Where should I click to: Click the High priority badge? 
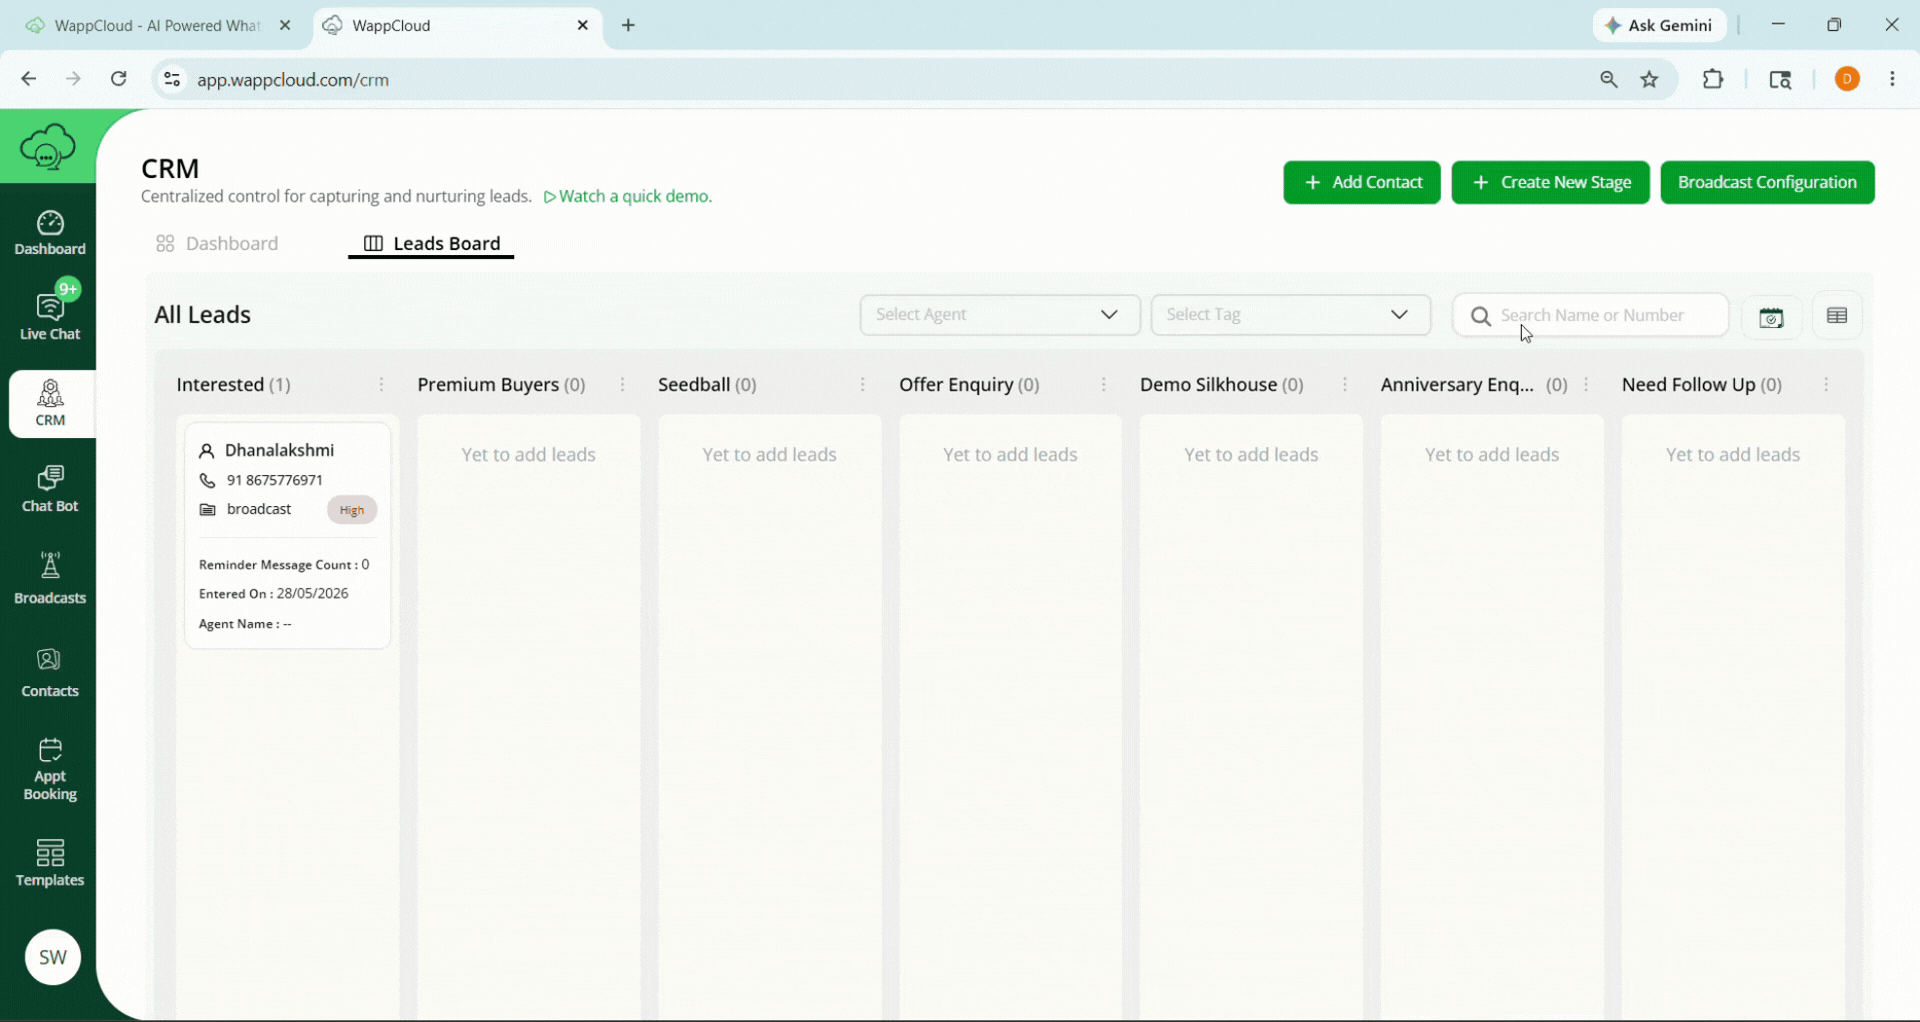tap(351, 510)
